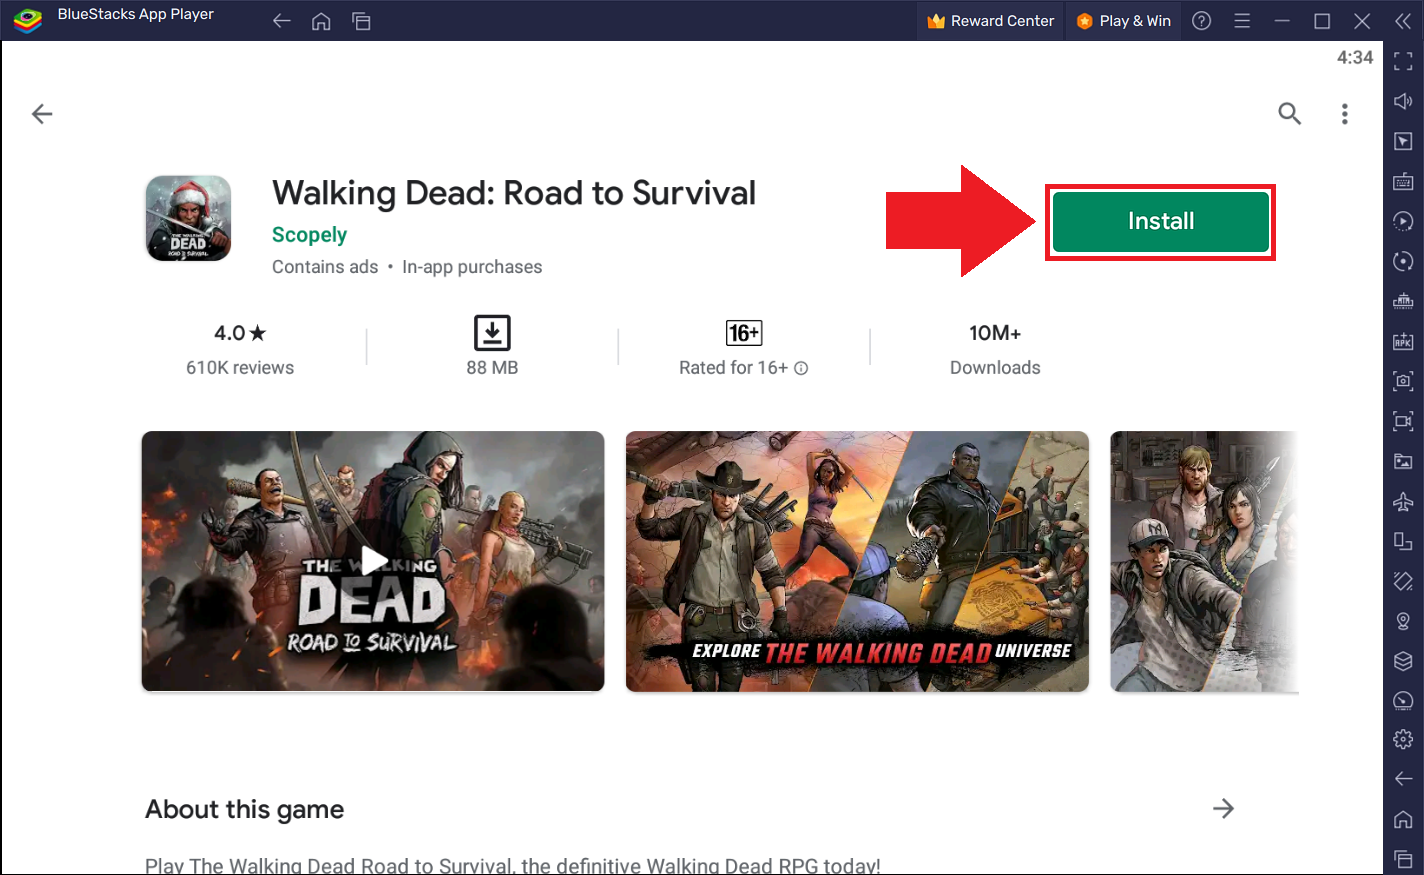Click the title bar home icon
The width and height of the screenshot is (1424, 875).
(x=321, y=21)
